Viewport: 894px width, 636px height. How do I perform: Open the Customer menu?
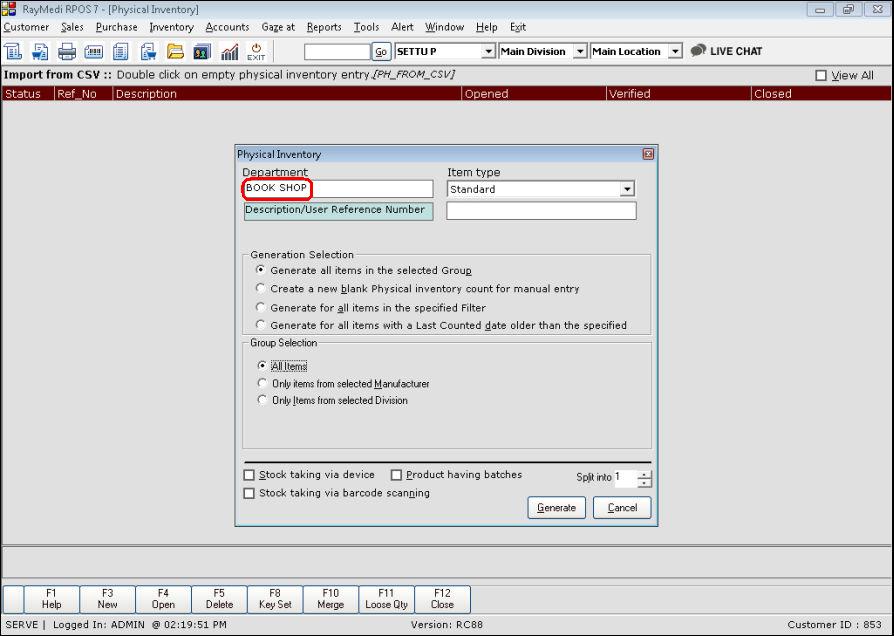26,27
